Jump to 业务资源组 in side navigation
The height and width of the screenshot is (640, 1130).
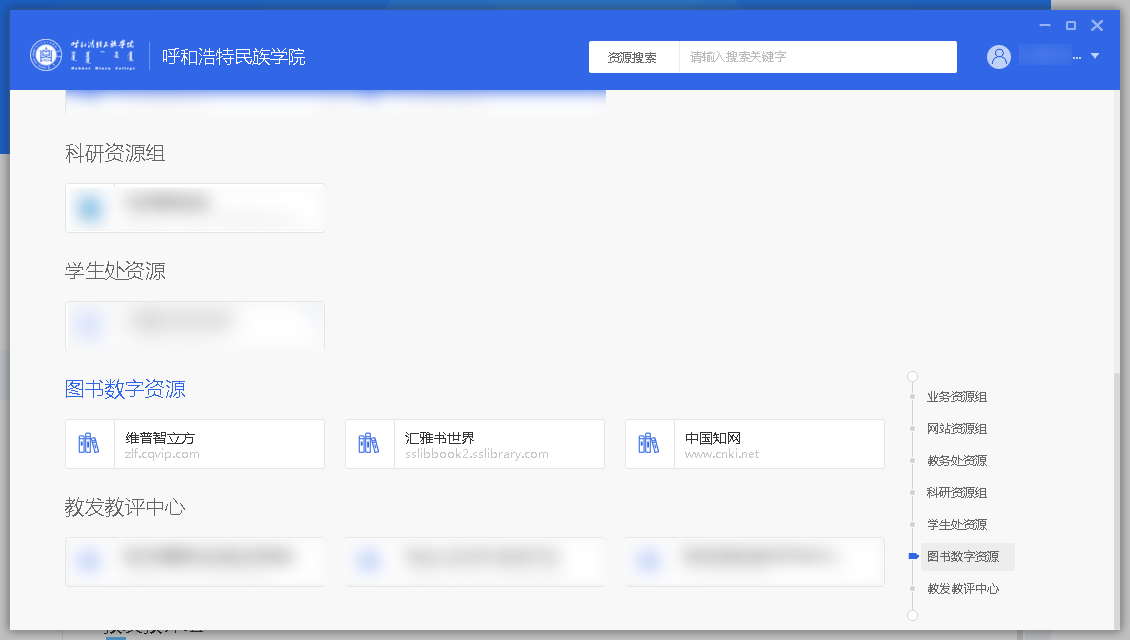click(957, 397)
